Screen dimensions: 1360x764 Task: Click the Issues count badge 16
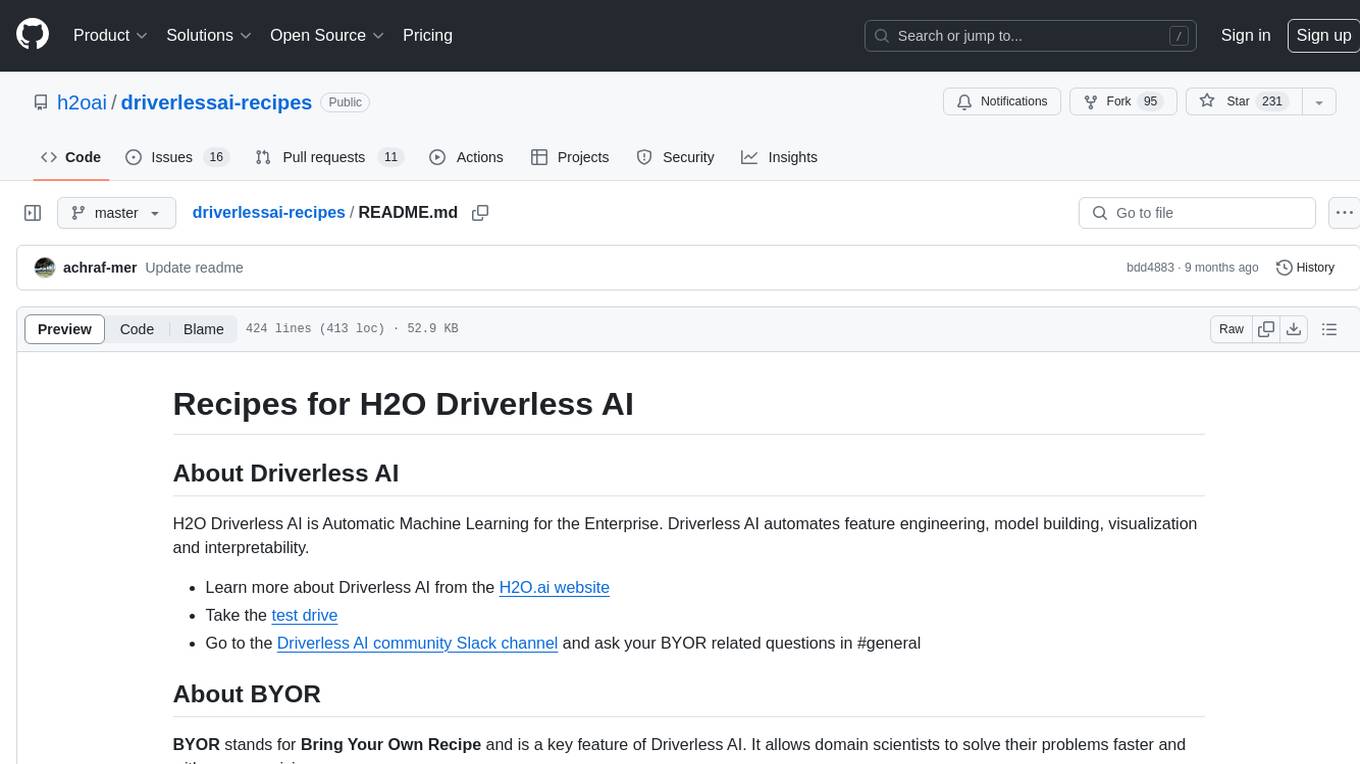click(x=216, y=157)
